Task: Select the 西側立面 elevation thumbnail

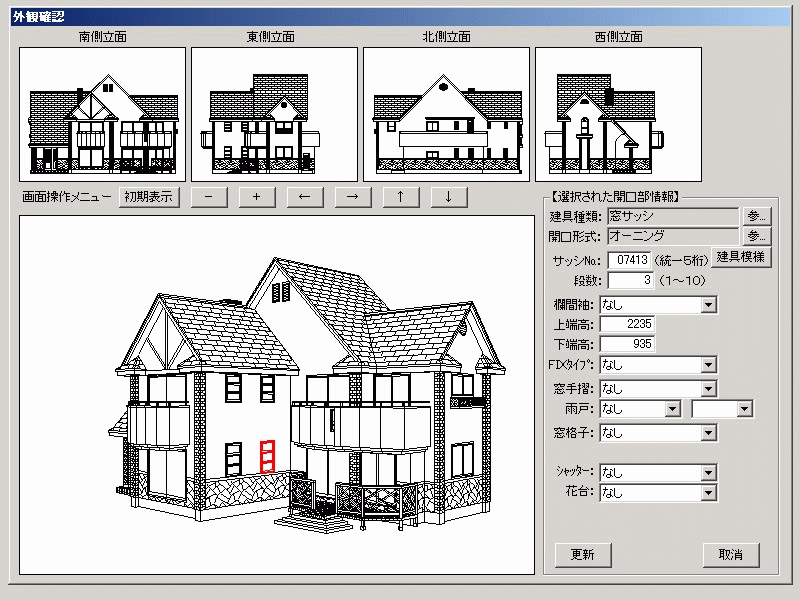Action: 618,113
